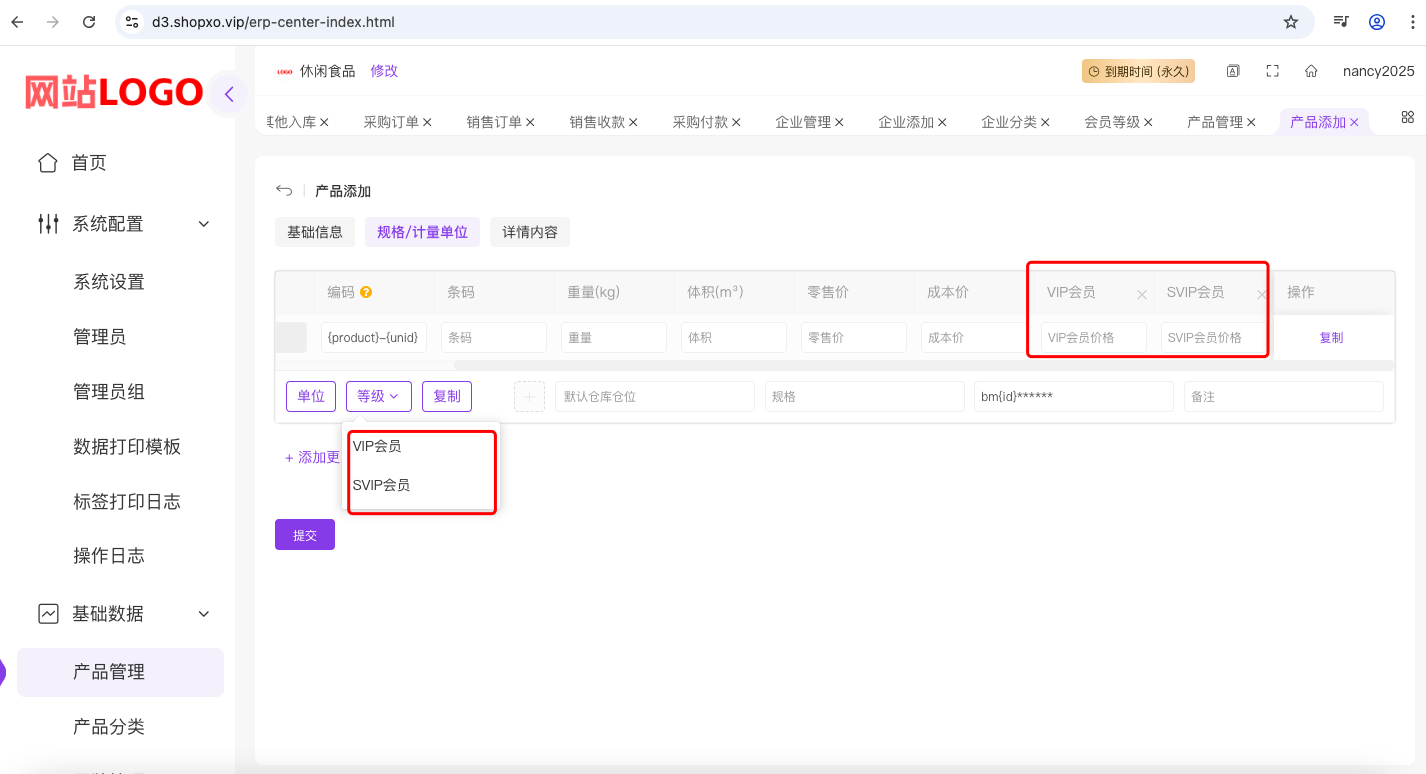1426x774 pixels.
Task: Click the 修改 link next to 休闲食品
Action: [384, 71]
